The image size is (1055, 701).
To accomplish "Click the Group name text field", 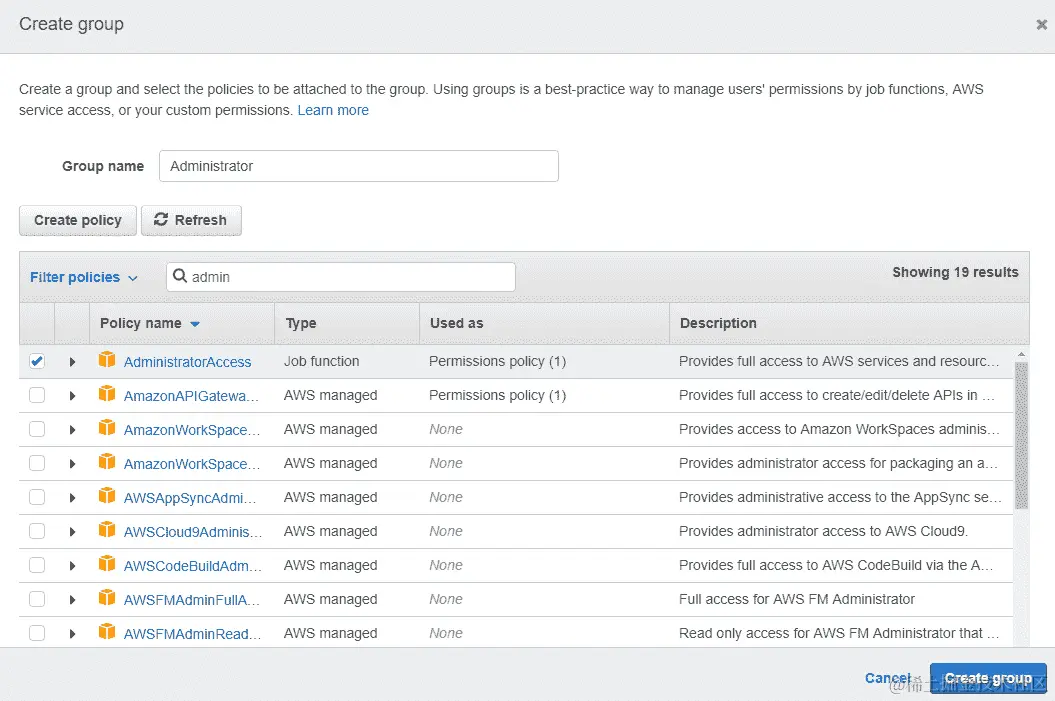I will [358, 166].
